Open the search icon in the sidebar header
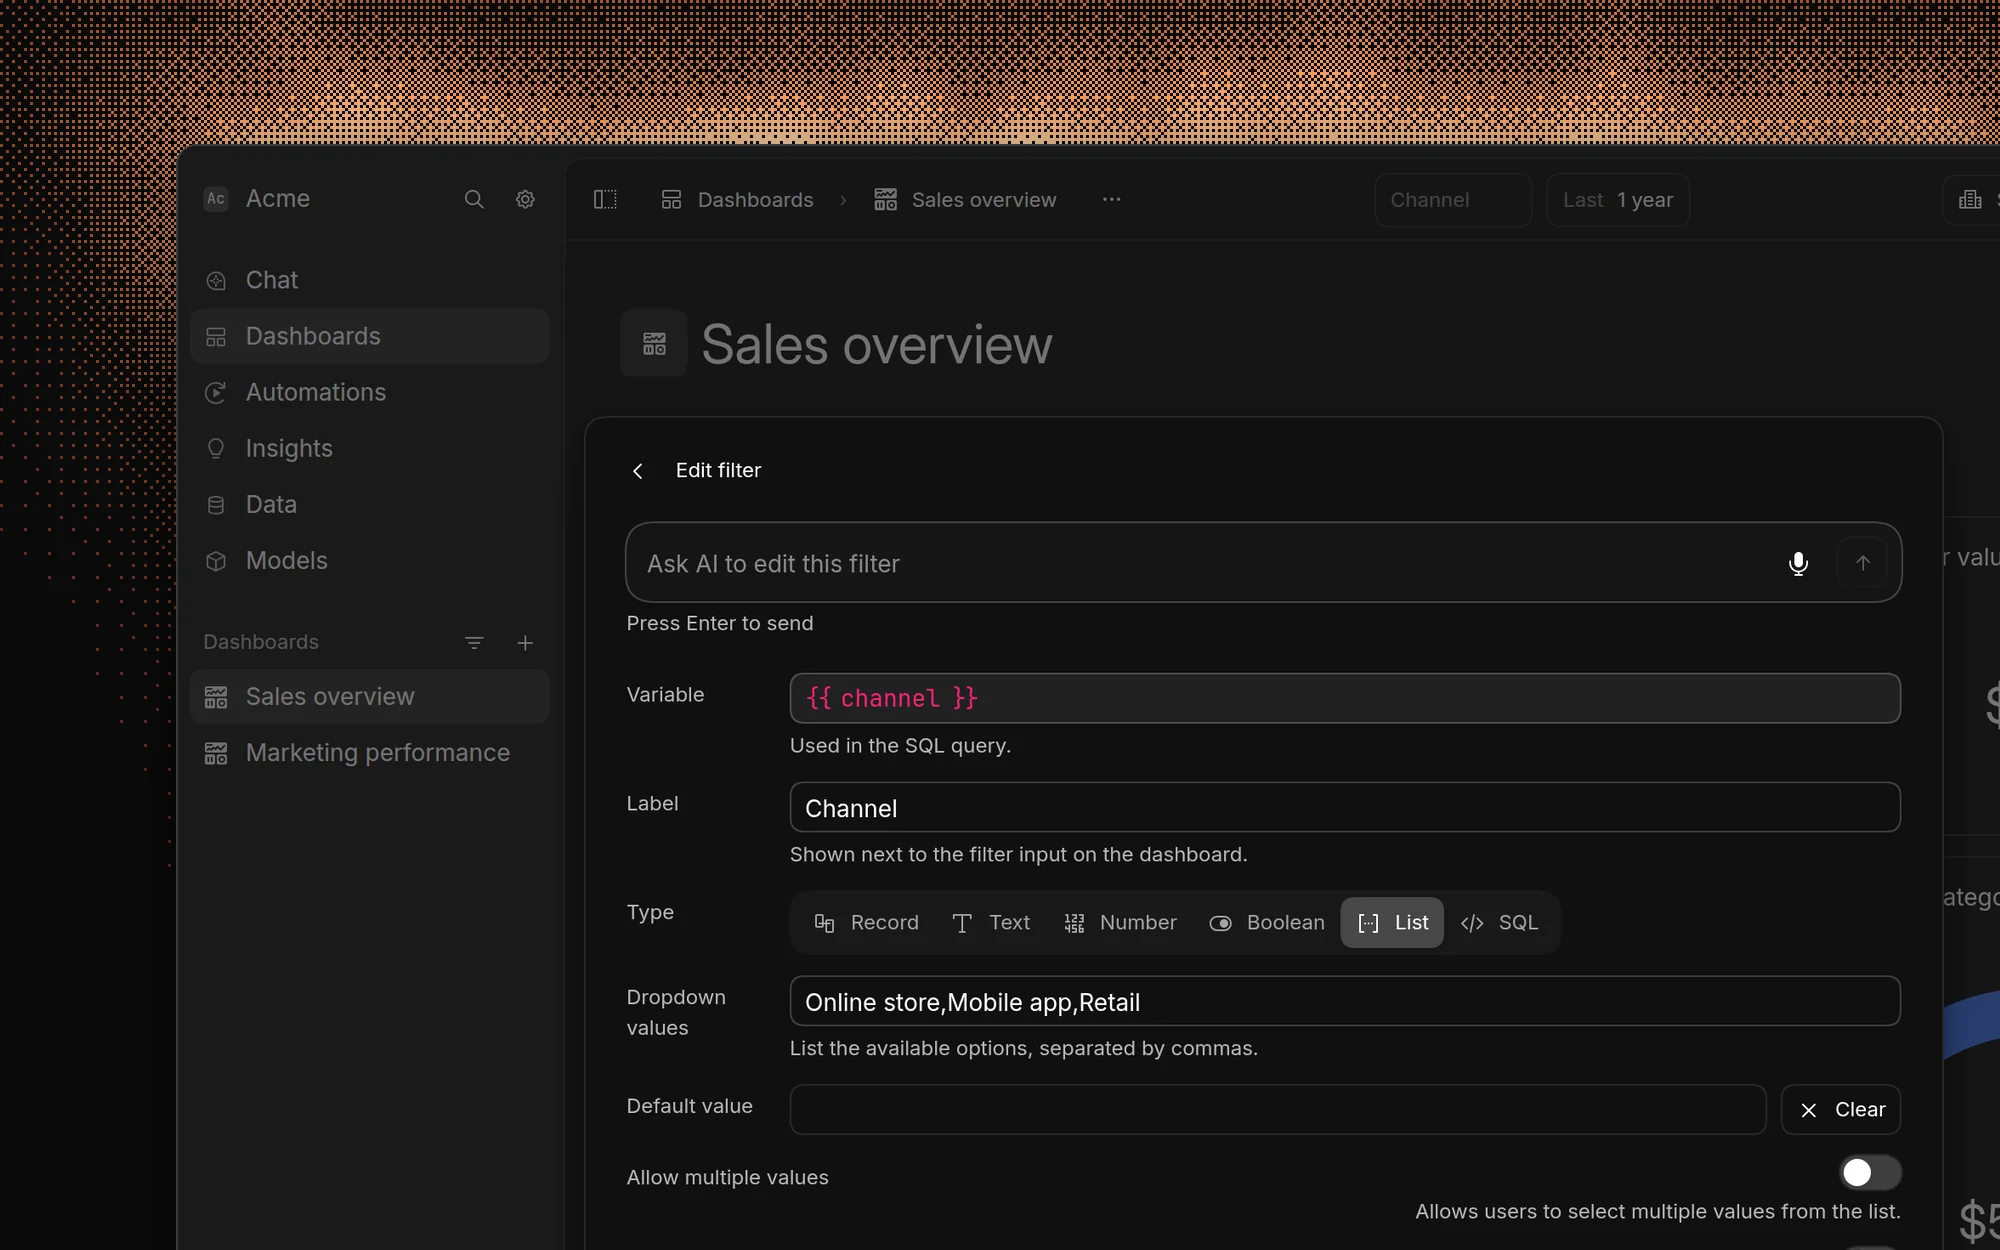 [x=474, y=199]
